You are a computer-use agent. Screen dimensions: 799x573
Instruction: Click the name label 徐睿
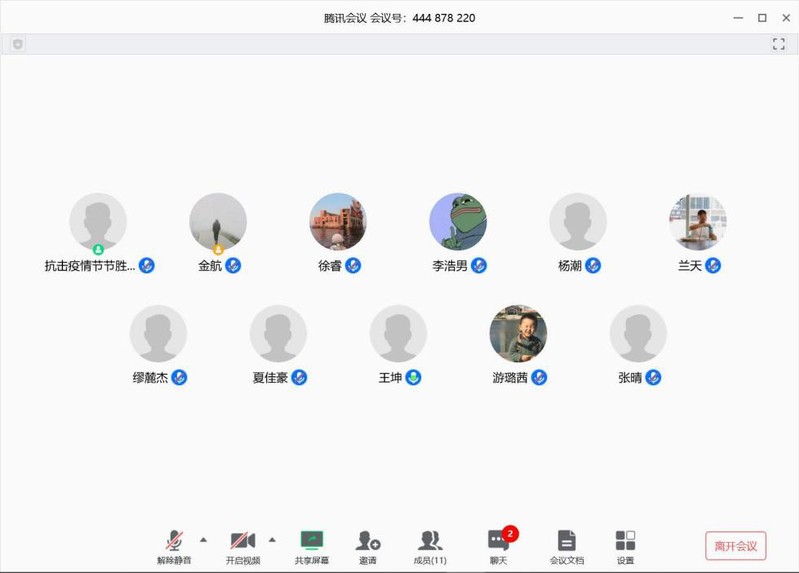(x=330, y=266)
